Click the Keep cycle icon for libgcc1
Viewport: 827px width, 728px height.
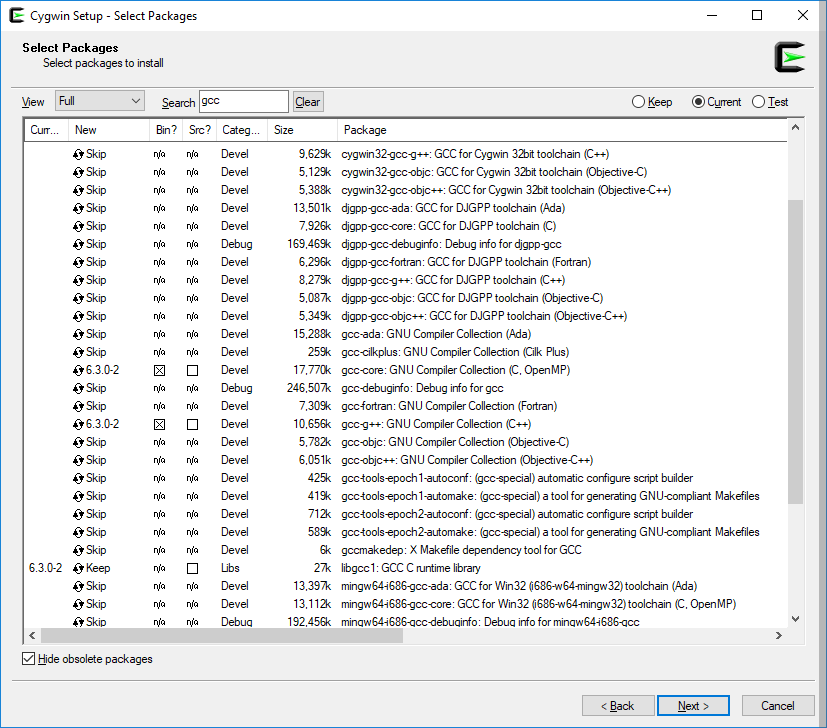tap(78, 568)
